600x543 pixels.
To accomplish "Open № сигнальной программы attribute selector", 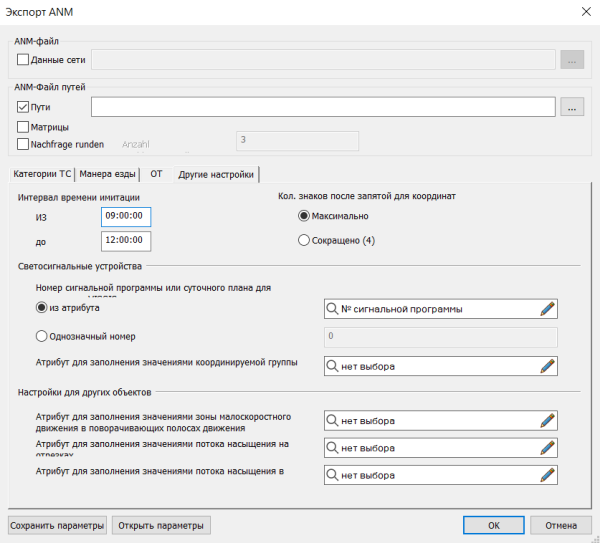I will click(432, 309).
